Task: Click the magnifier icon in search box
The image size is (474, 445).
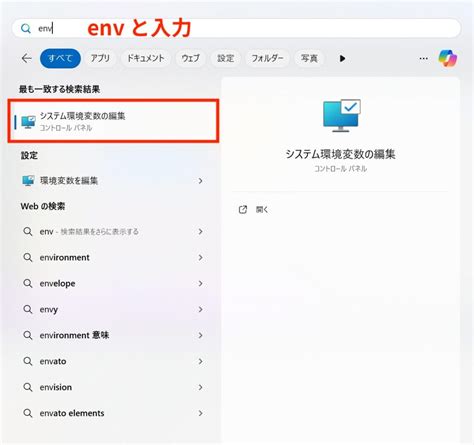Action: coord(26,29)
